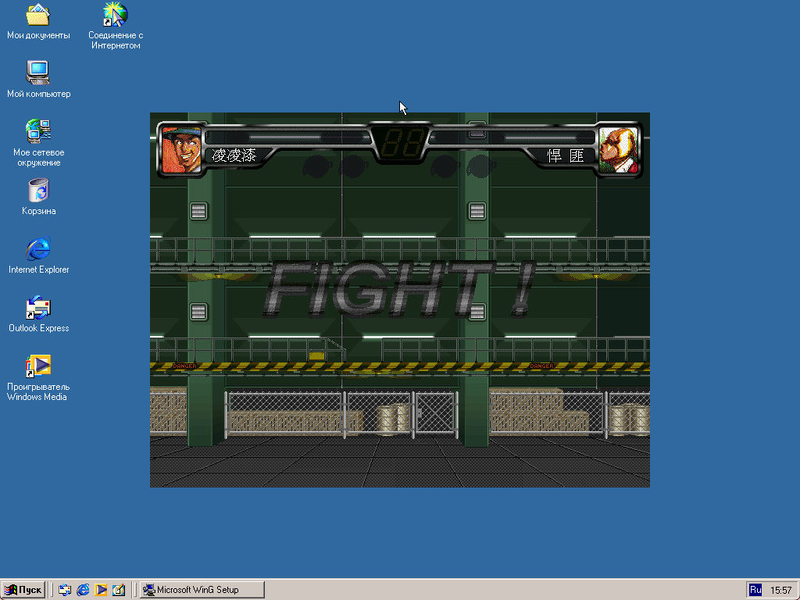Click the right player health bar
800x600 pixels.
point(512,137)
